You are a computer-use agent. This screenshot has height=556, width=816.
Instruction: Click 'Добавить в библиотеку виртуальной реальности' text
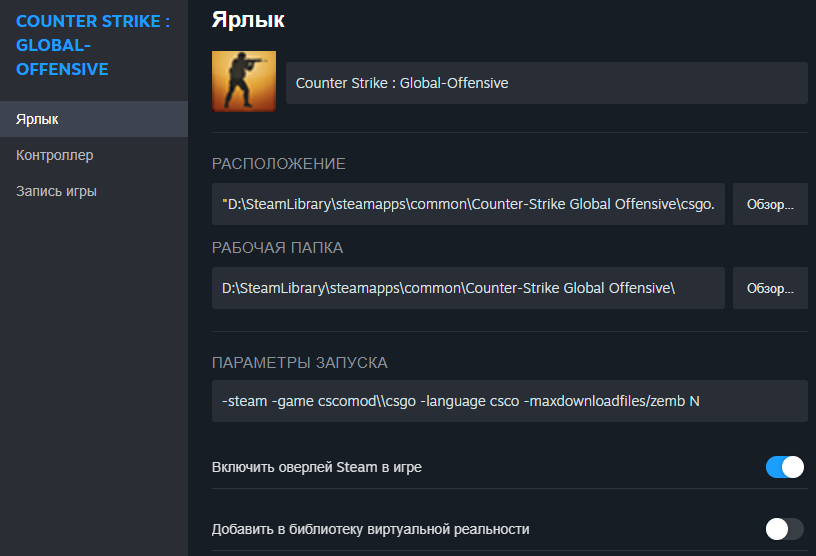click(371, 529)
